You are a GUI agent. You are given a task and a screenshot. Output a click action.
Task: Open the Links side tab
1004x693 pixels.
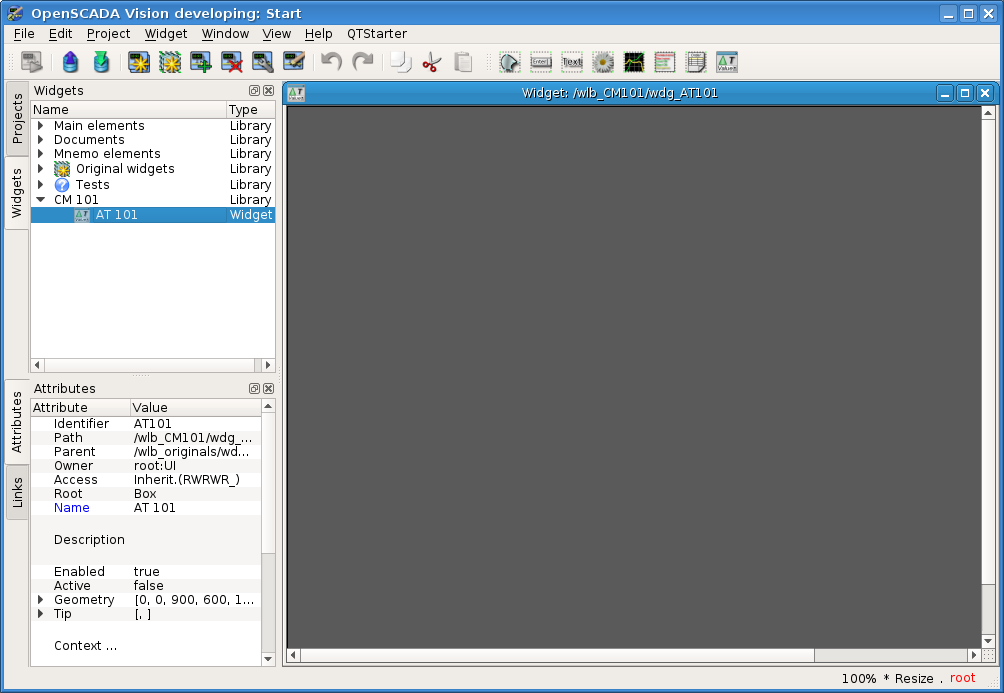(x=17, y=491)
